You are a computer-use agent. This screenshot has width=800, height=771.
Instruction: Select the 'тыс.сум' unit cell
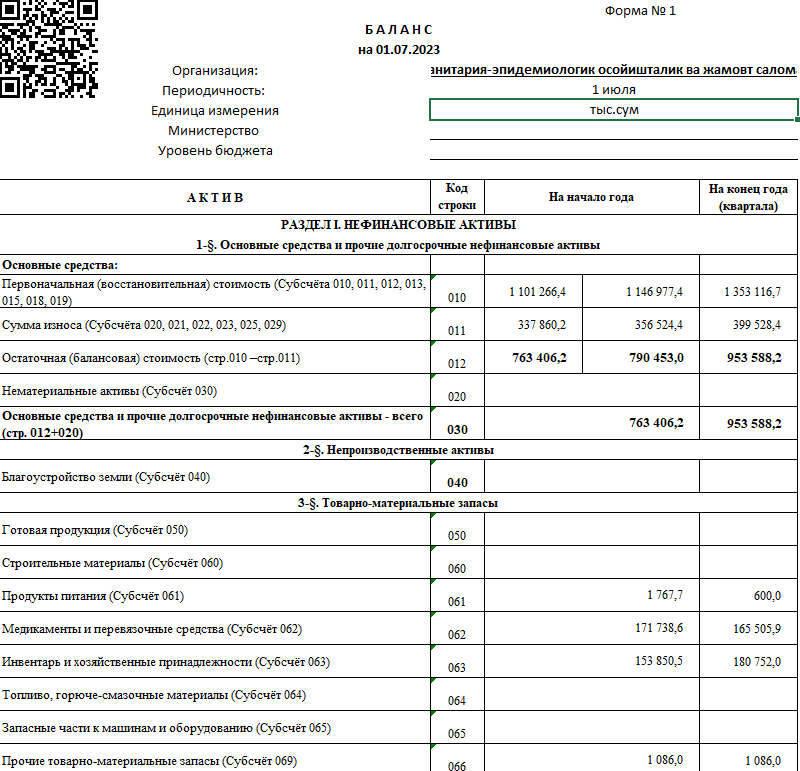click(x=614, y=110)
